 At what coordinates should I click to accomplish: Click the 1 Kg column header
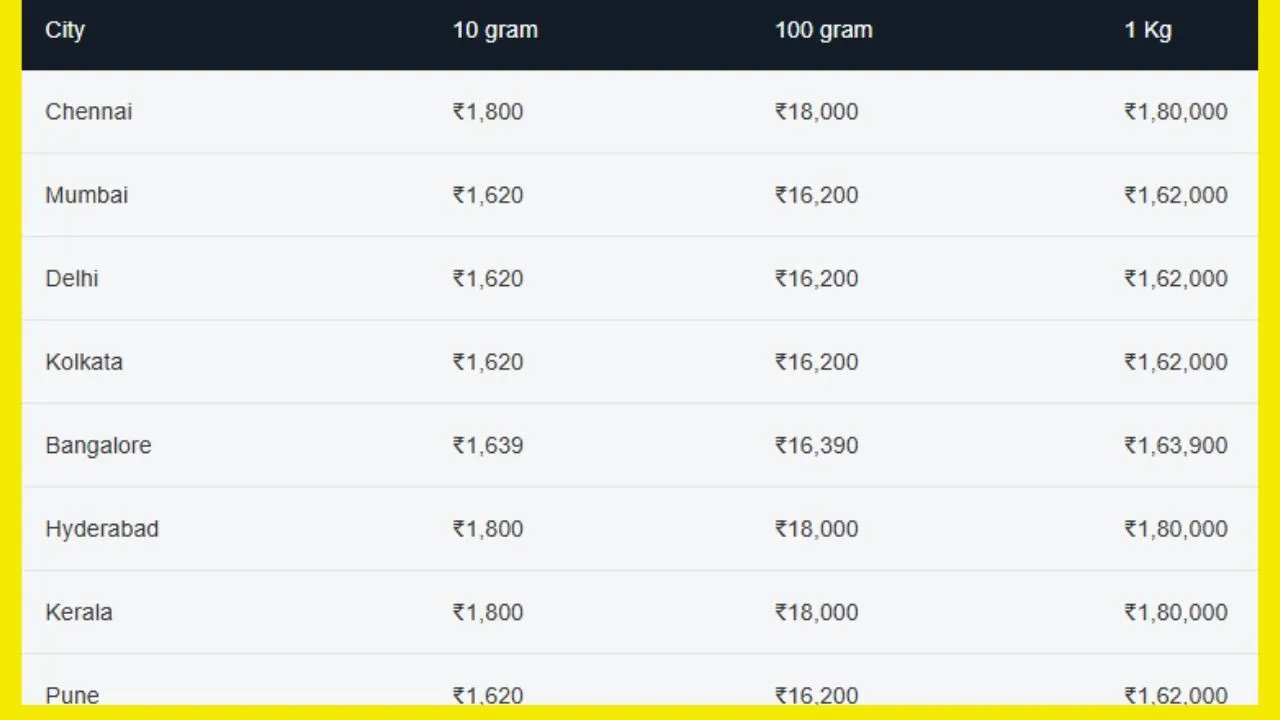[x=1147, y=30]
